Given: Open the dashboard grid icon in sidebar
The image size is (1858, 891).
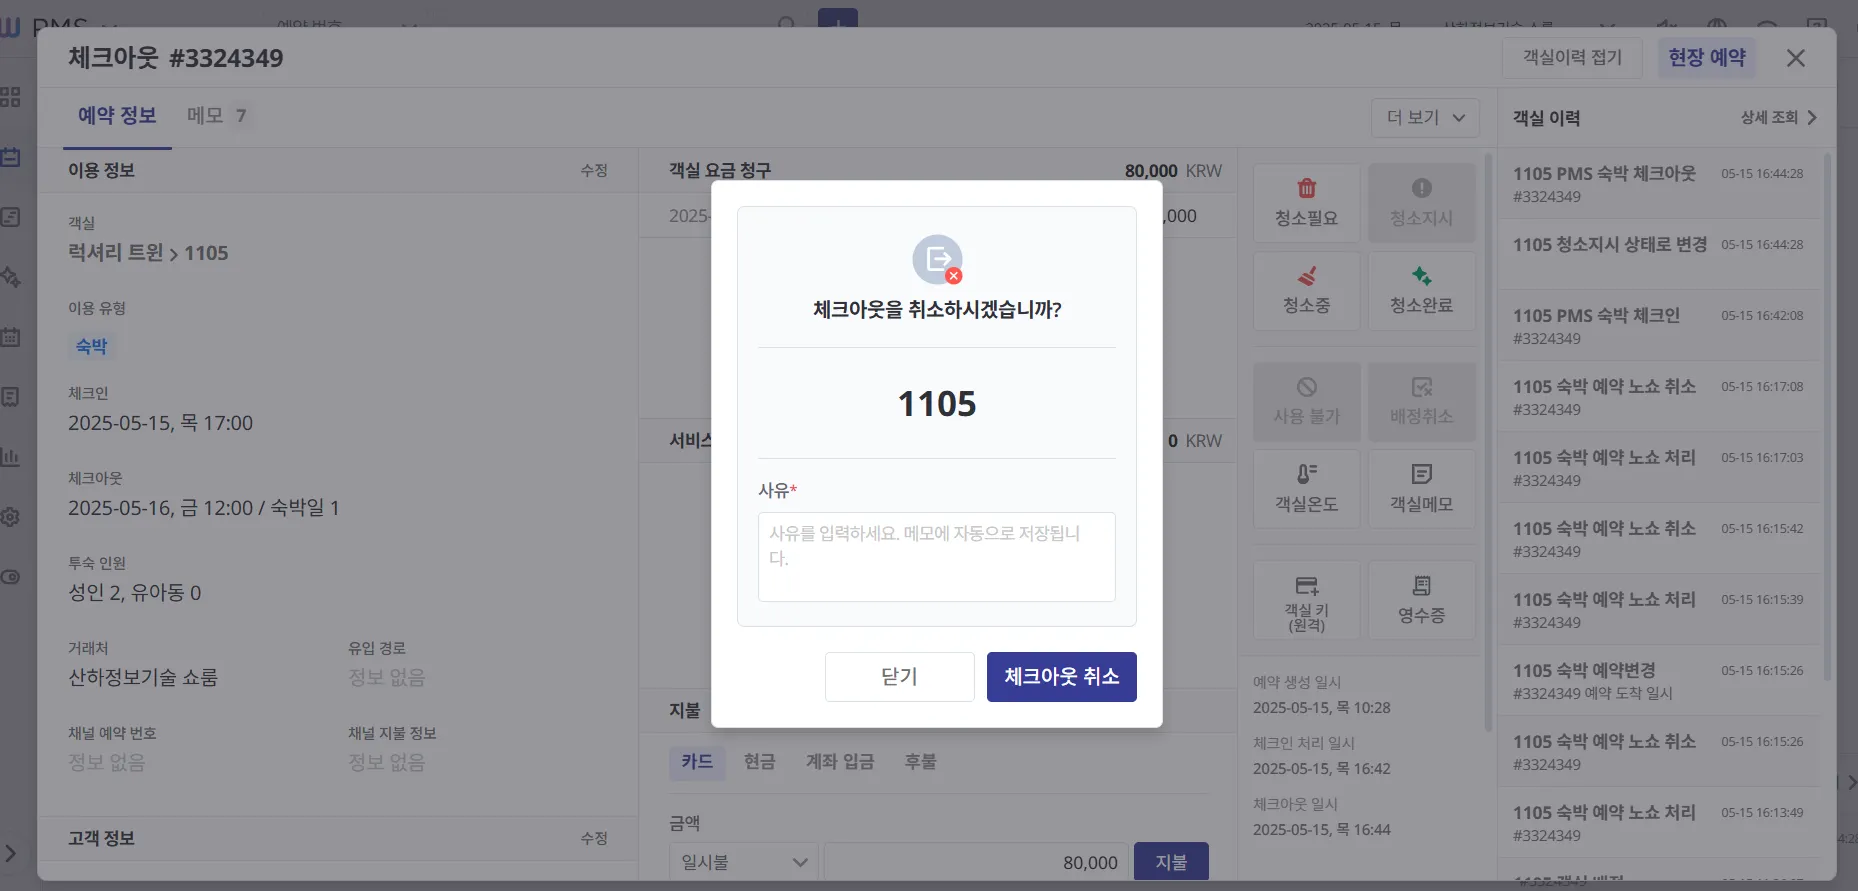Looking at the screenshot, I should pyautogui.click(x=10, y=97).
